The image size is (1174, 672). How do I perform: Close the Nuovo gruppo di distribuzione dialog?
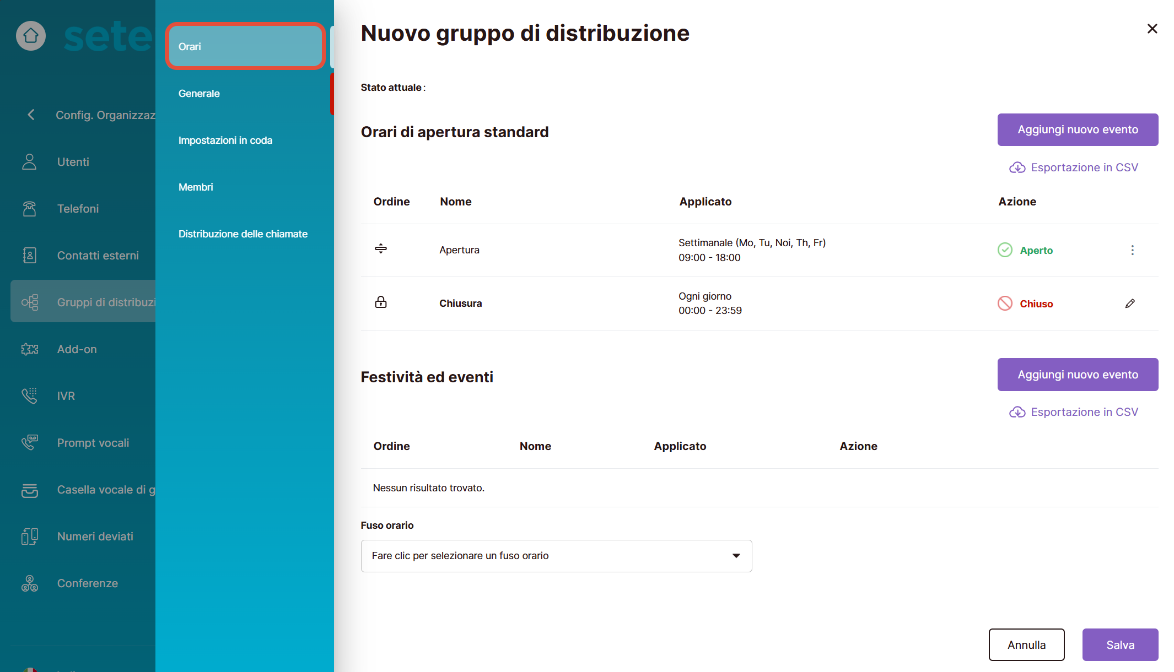pos(1152,28)
